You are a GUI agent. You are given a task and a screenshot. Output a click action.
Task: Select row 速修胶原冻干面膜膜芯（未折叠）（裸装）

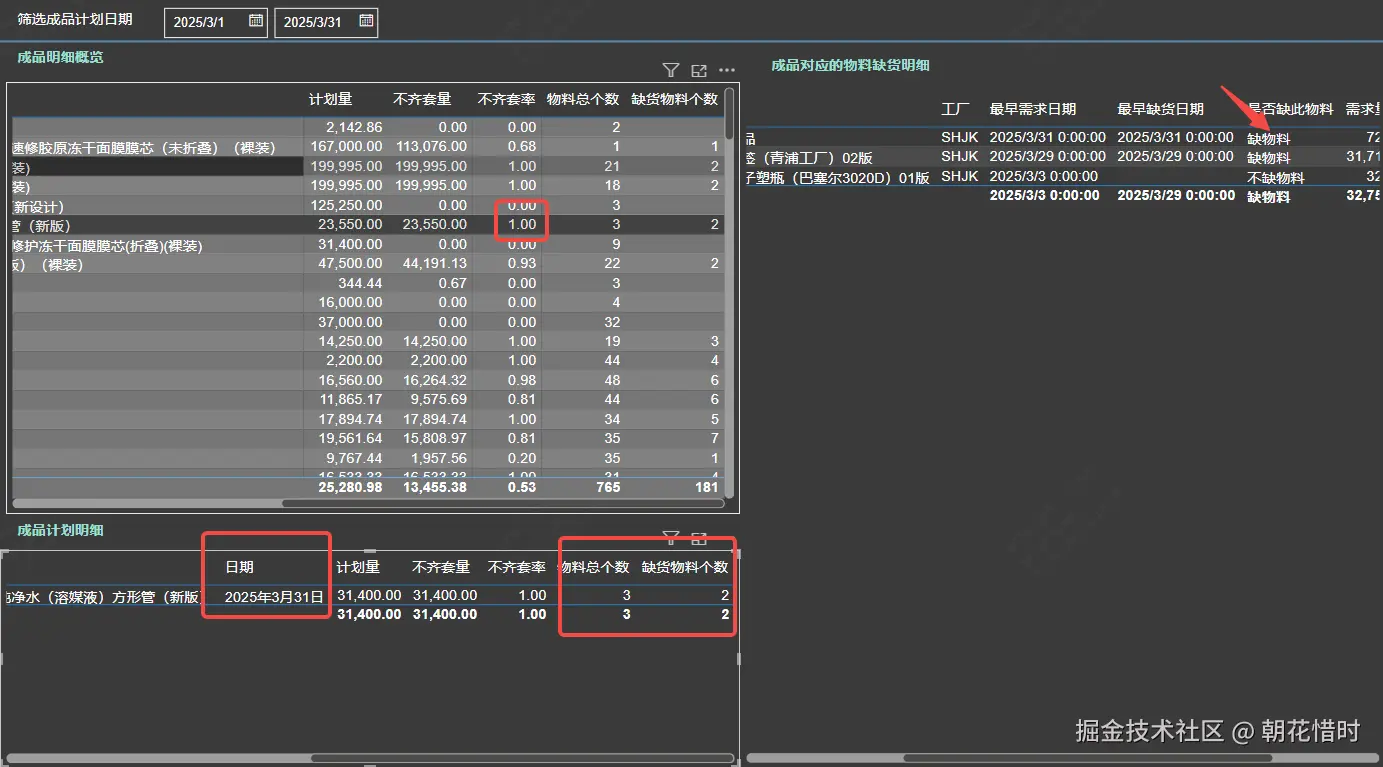(x=370, y=147)
